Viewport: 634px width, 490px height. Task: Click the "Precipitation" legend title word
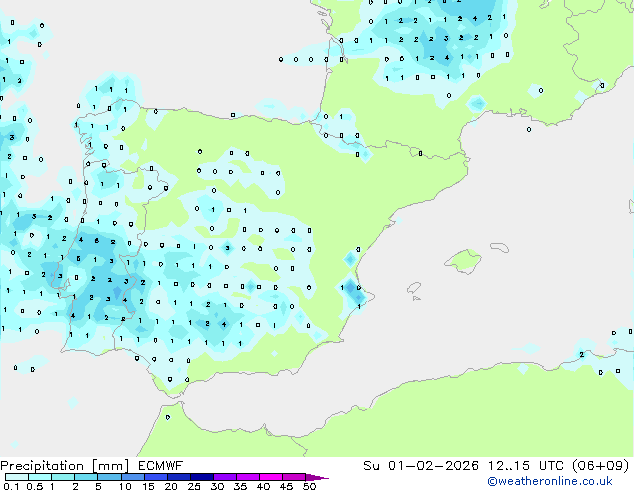(x=42, y=466)
